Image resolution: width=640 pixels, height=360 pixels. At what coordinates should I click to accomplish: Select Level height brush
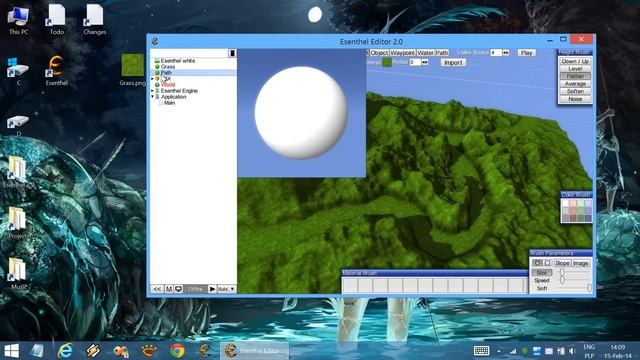(575, 69)
